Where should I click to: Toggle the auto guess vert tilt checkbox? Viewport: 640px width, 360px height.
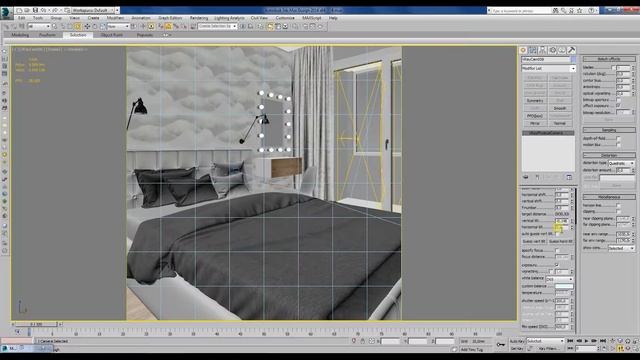click(x=557, y=234)
